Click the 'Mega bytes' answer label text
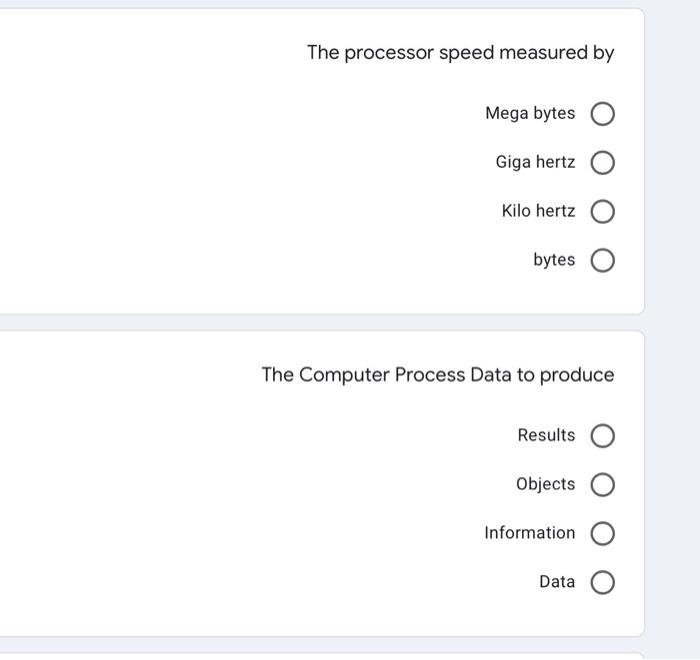The height and width of the screenshot is (660, 700). tap(530, 114)
